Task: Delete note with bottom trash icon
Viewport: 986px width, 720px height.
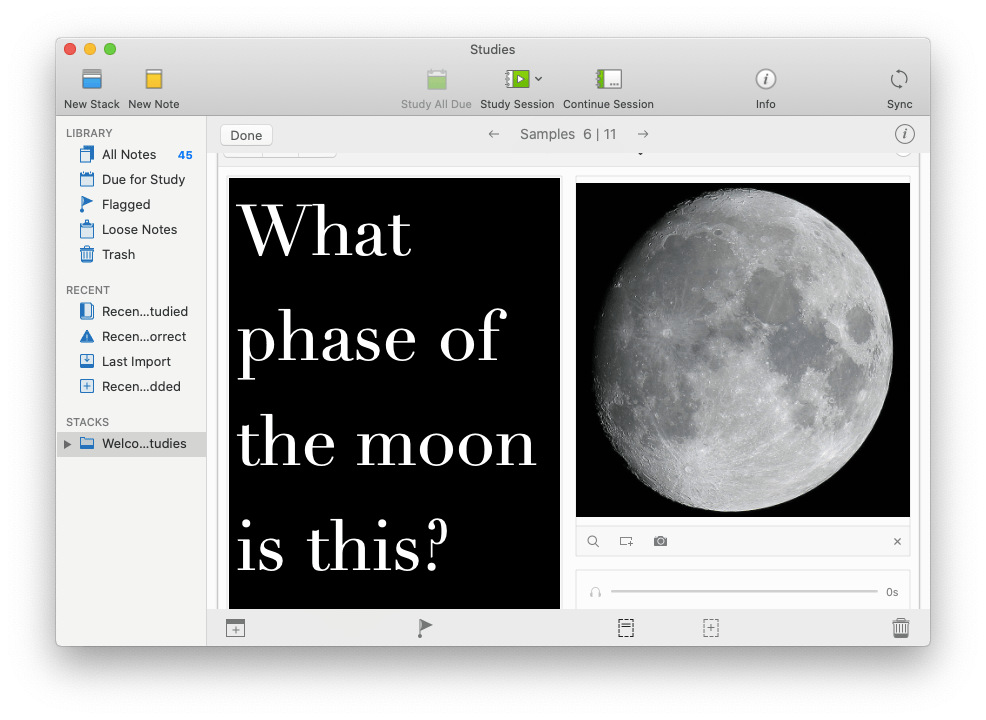Action: (x=901, y=628)
